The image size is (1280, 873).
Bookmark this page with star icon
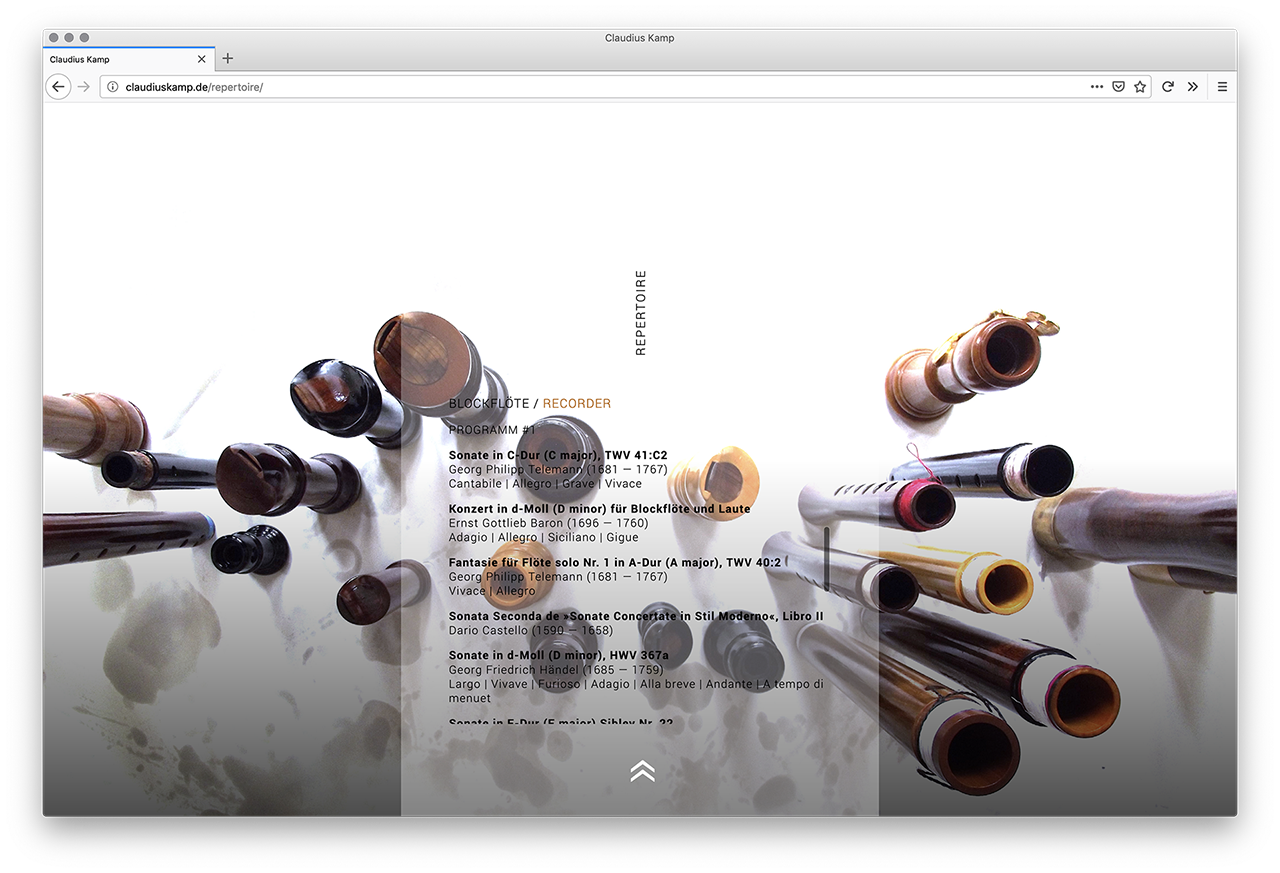tap(1140, 87)
